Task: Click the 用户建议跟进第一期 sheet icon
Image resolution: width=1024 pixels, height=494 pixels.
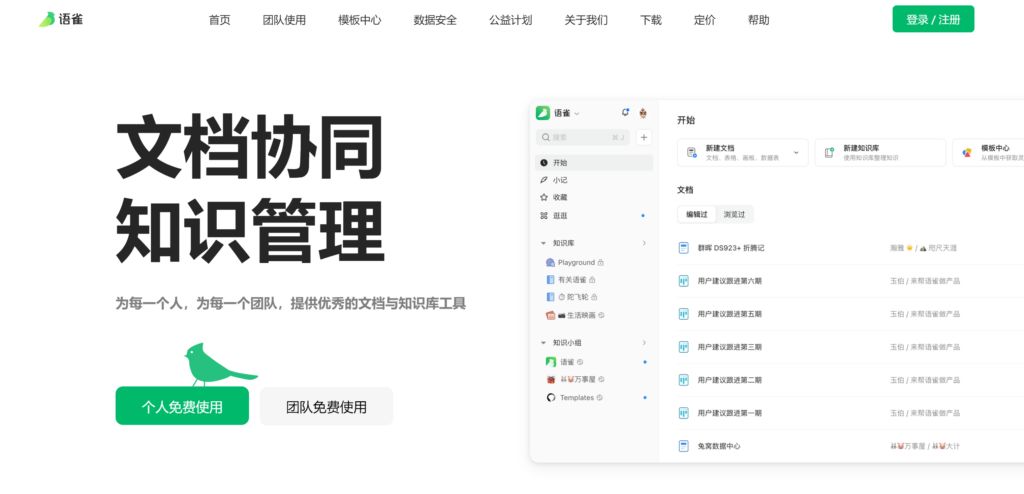Action: (684, 413)
